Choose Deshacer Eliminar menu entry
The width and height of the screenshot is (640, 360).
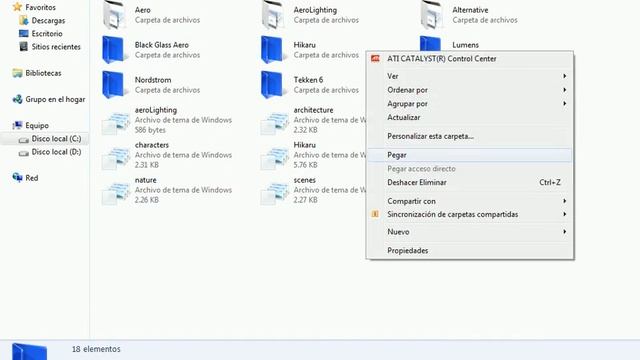pyautogui.click(x=470, y=182)
